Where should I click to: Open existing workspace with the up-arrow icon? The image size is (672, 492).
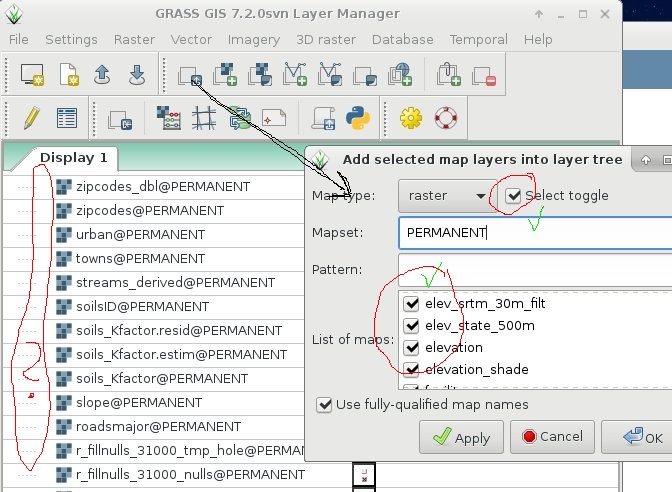tap(102, 75)
